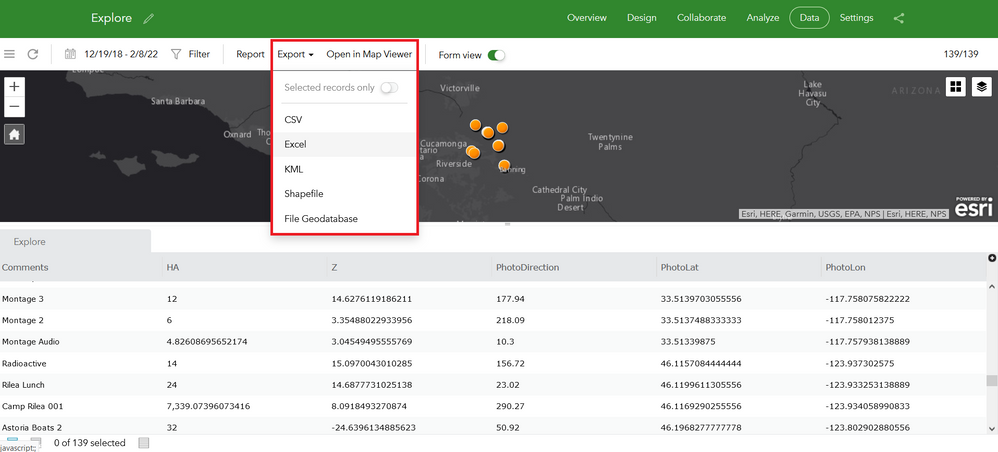
Task: Click the share icon in header
Action: (x=899, y=18)
